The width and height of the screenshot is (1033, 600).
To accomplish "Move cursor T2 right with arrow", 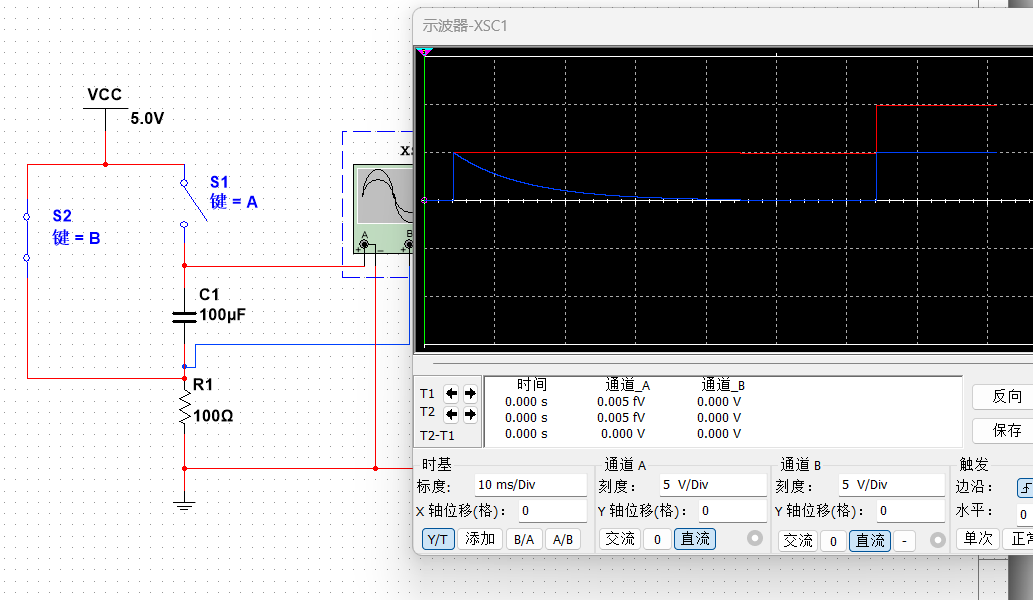I will (x=470, y=414).
